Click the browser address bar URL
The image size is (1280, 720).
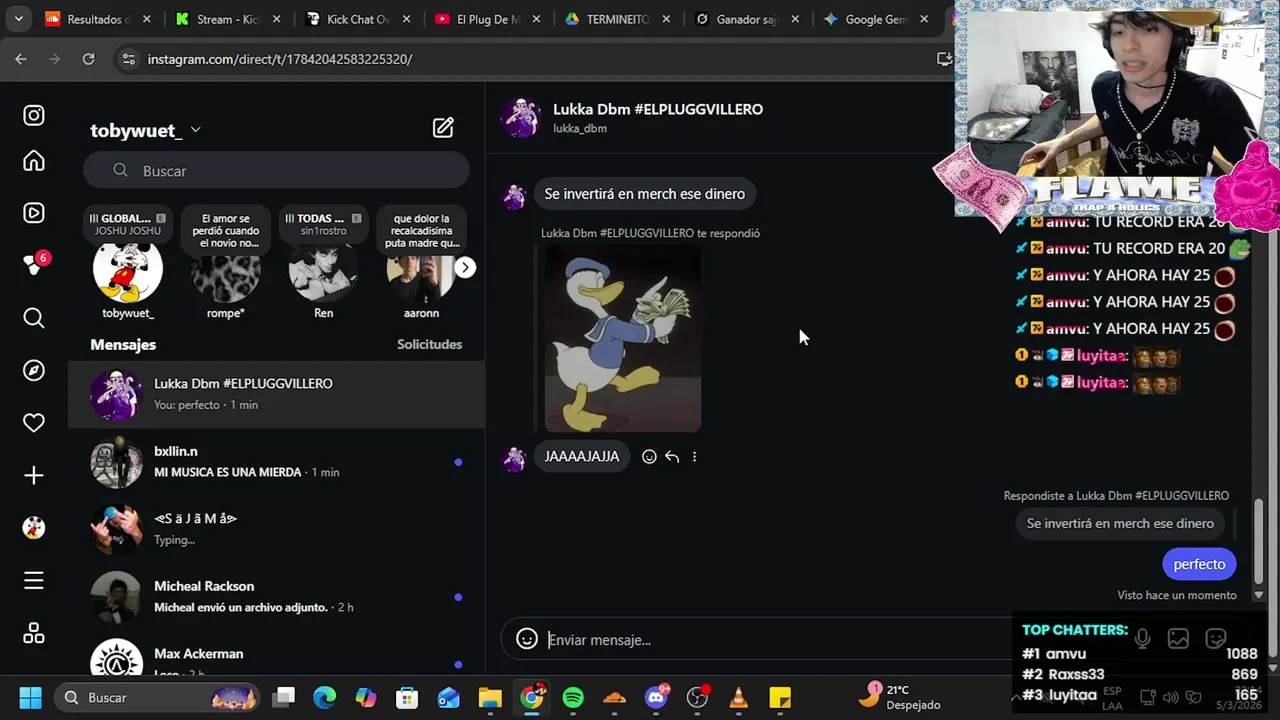coord(280,59)
